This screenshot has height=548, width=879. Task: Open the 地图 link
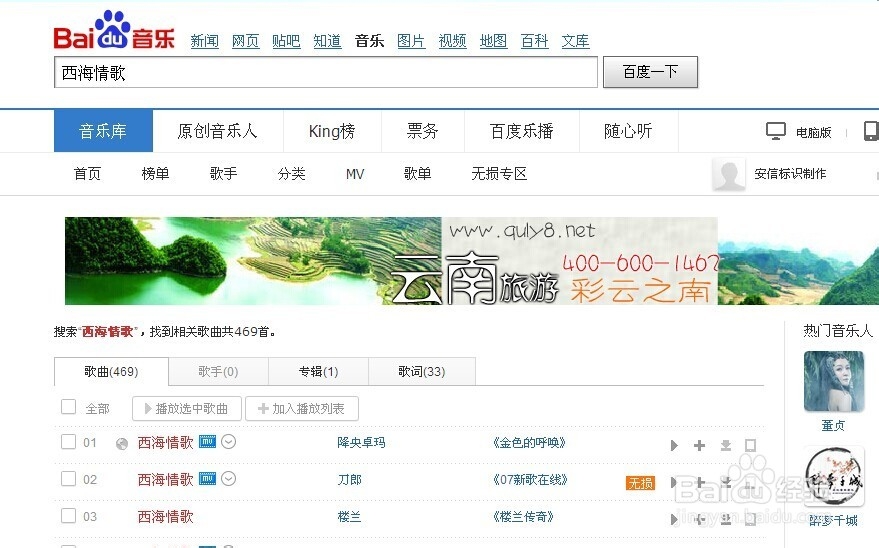tap(493, 41)
